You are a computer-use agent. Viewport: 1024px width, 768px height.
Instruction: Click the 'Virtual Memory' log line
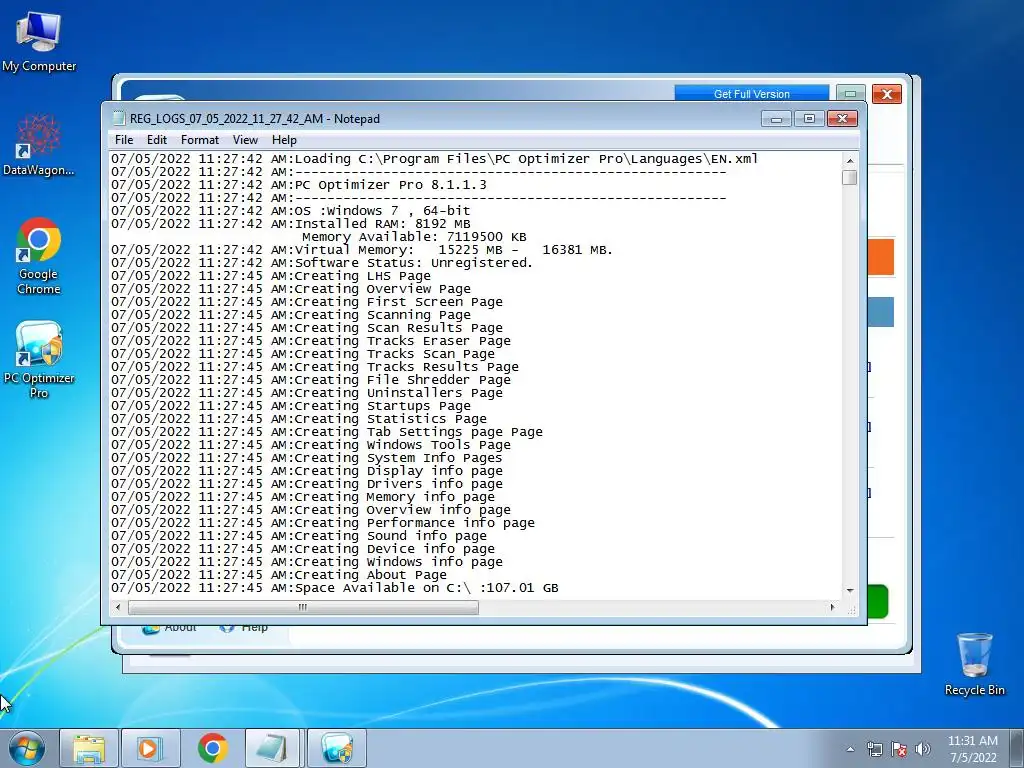click(x=362, y=250)
